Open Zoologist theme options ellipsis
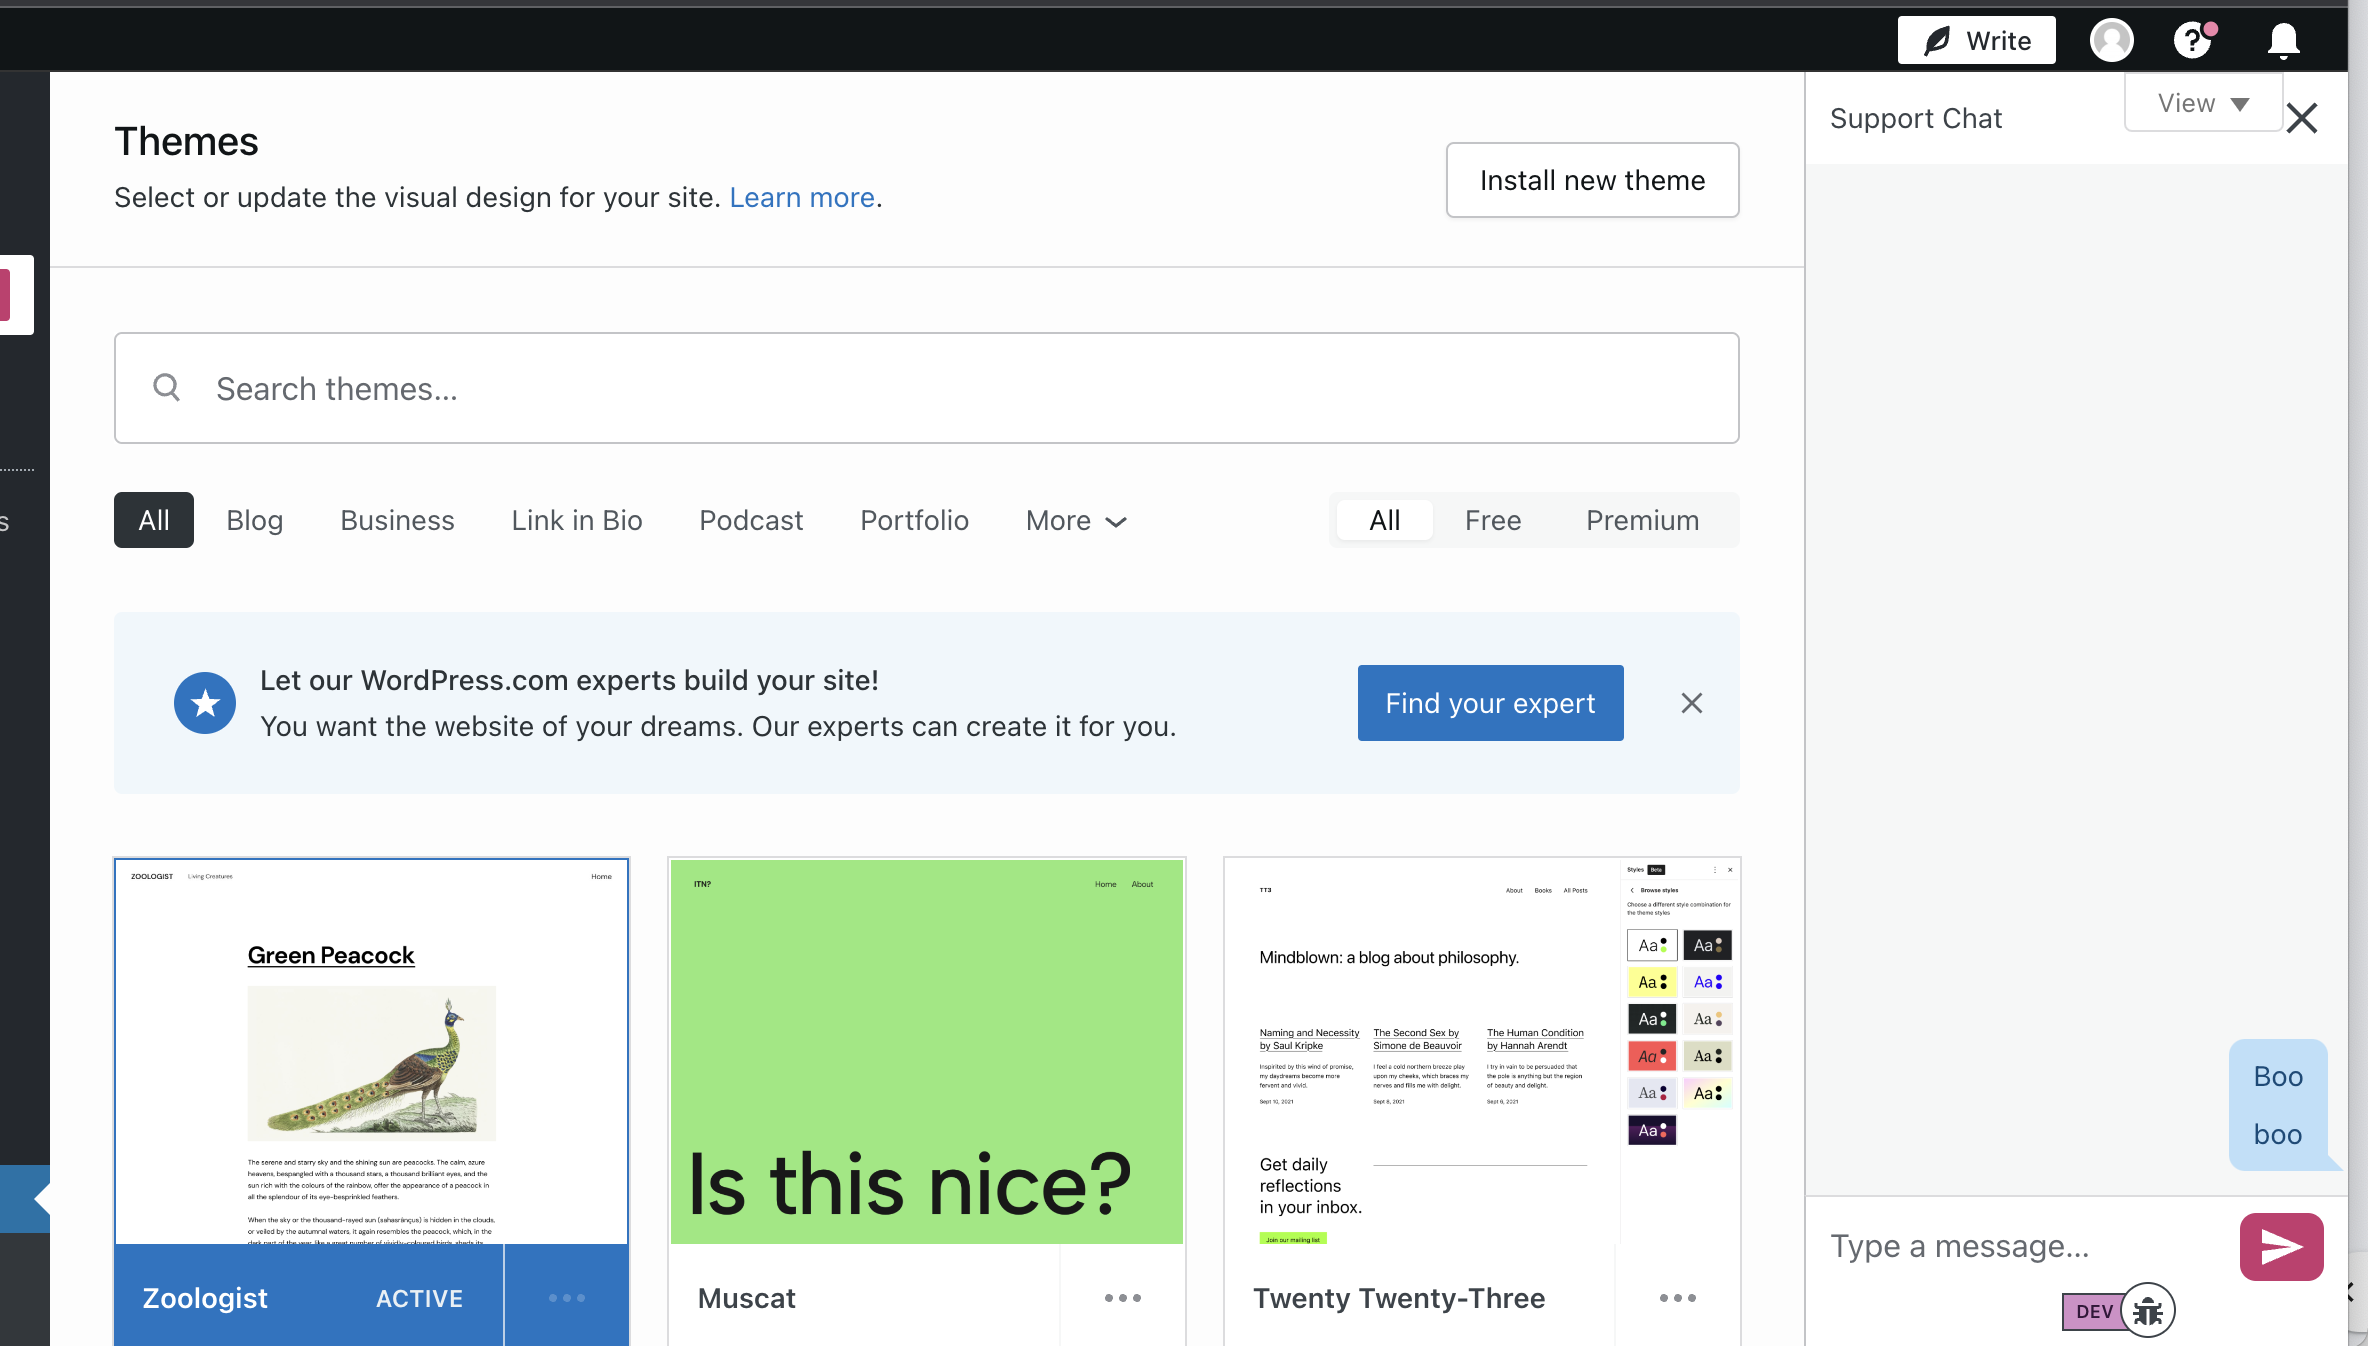 pyautogui.click(x=566, y=1298)
